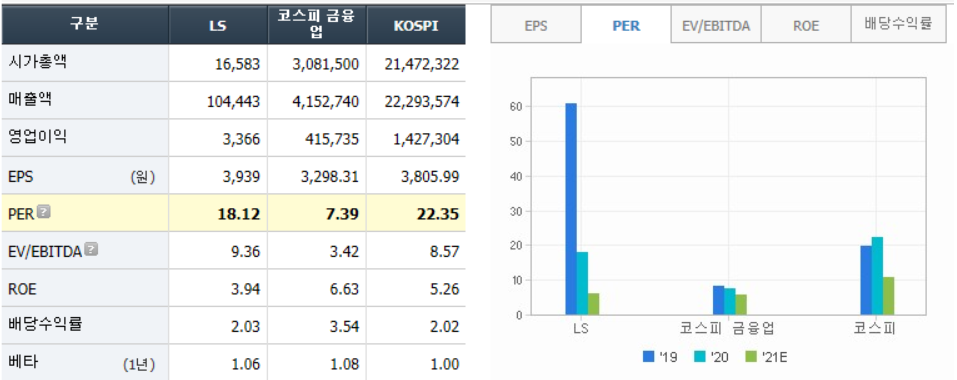Screen dimensions: 957x380
Task: Select the ROE row label in table
Action: [23, 289]
